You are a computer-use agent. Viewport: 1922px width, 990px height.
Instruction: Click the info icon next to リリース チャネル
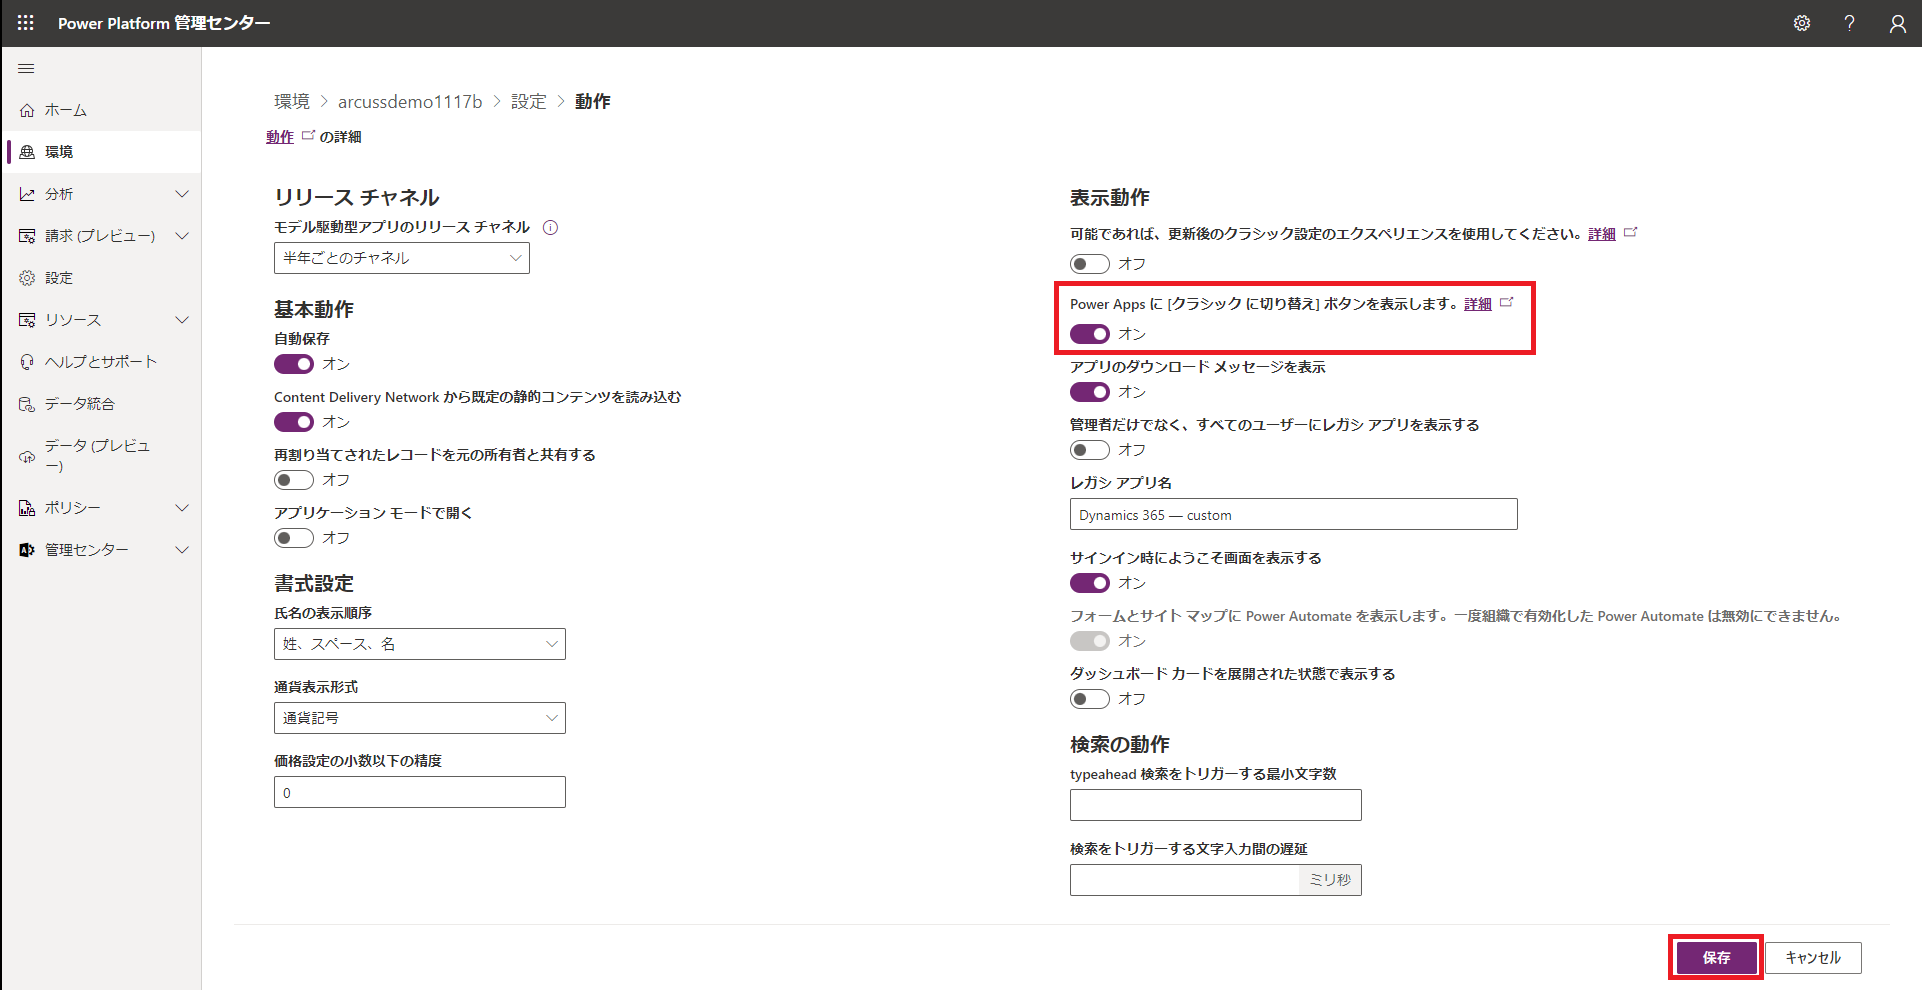pyautogui.click(x=550, y=227)
